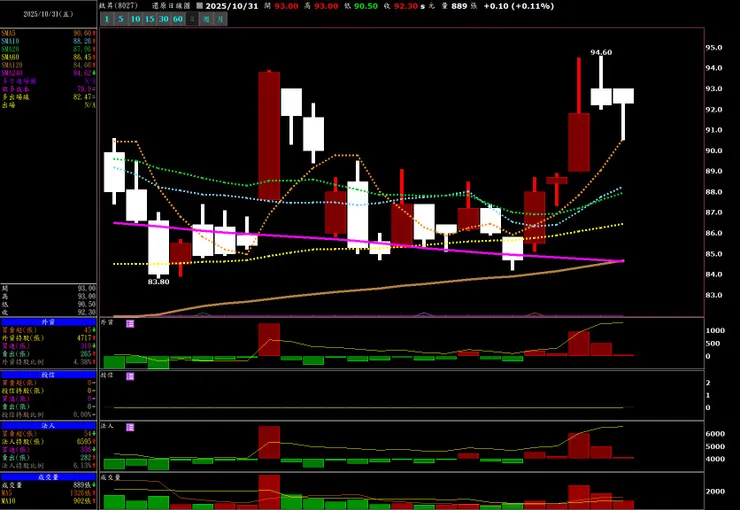The image size is (740, 510).
Task: Switch to the 10-minute timeframe
Action: click(135, 19)
